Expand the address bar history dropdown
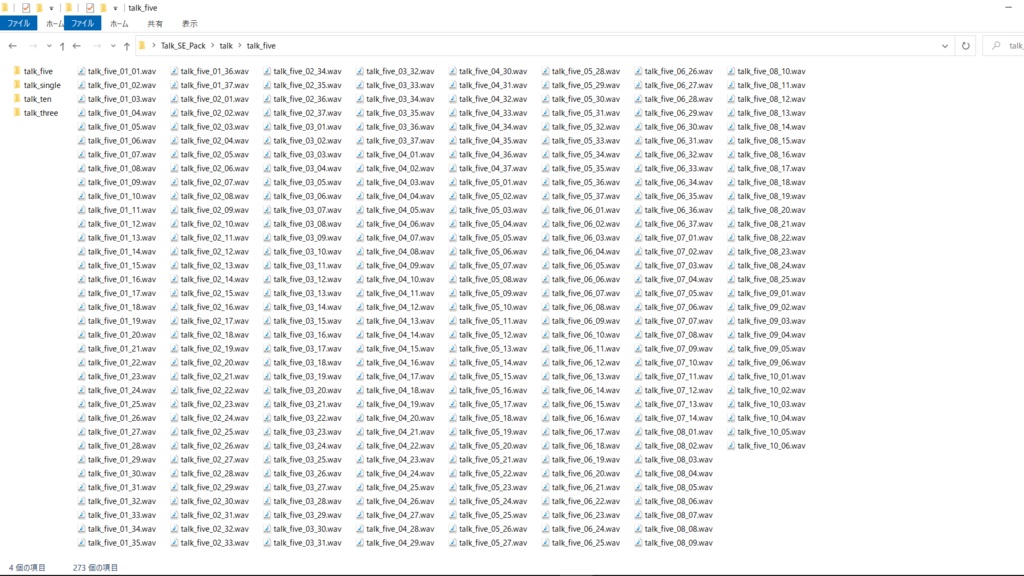Image resolution: width=1024 pixels, height=576 pixels. (x=944, y=46)
